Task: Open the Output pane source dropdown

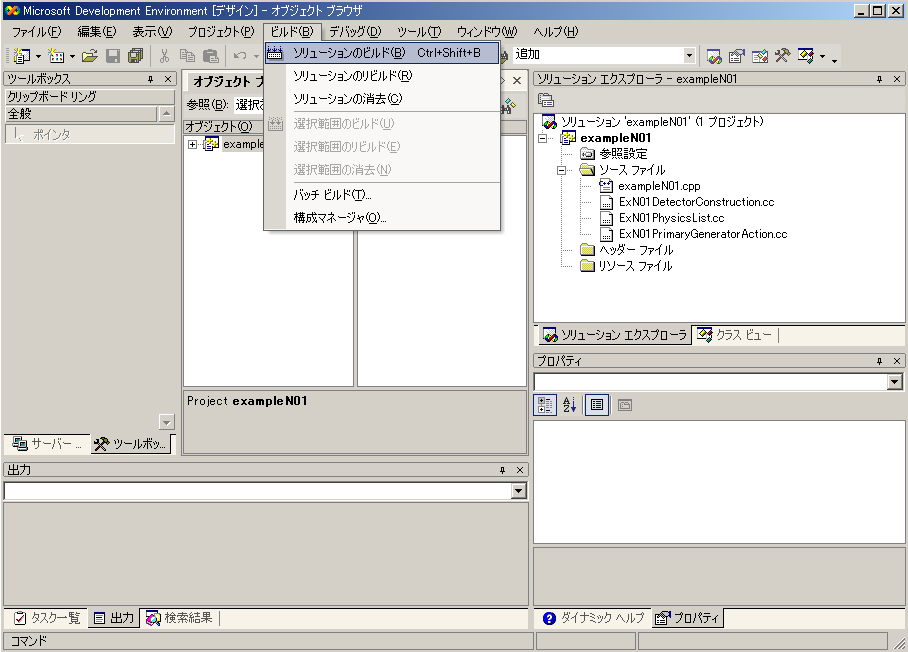Action: click(x=518, y=491)
